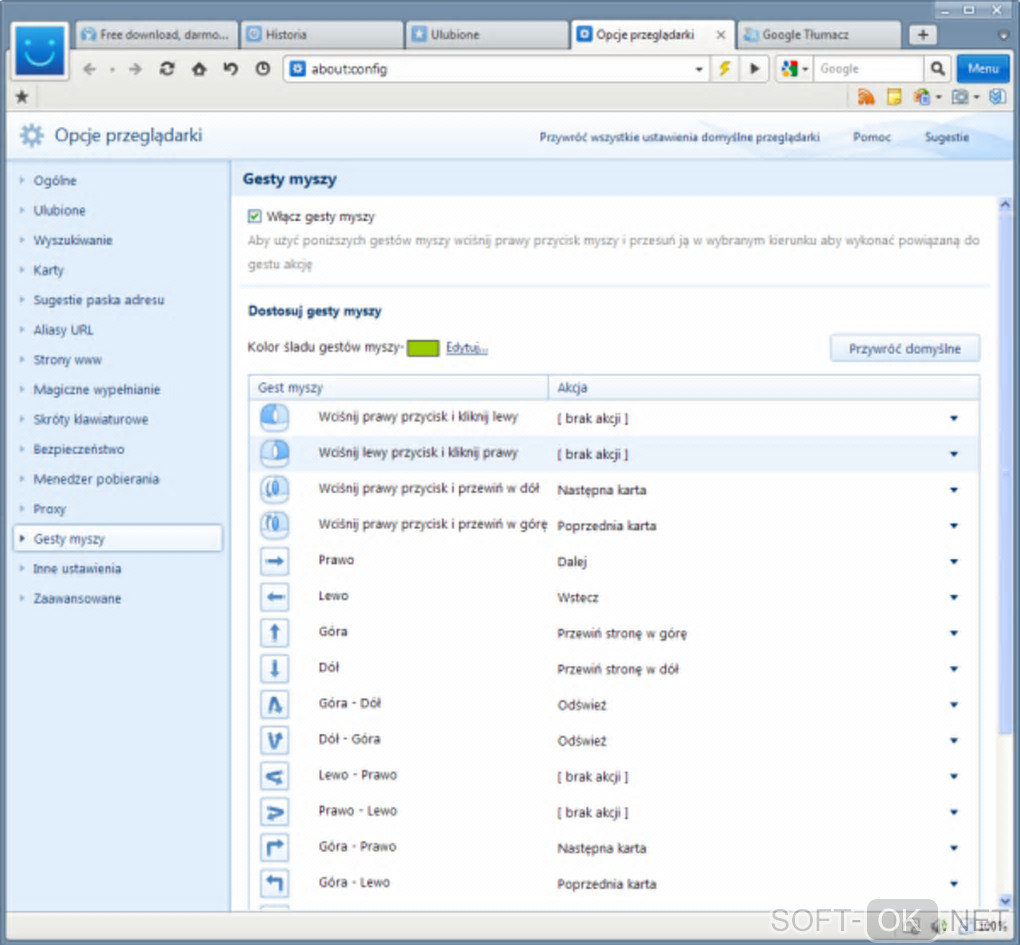Screen dimensions: 1020x945
Task: Click the Dół - Góra gesture icon
Action: click(x=275, y=739)
